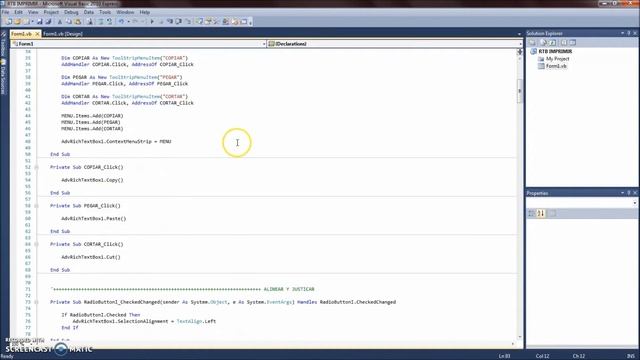Open the (Declarations) method name dropdown
The image size is (640, 360).
coord(520,44)
